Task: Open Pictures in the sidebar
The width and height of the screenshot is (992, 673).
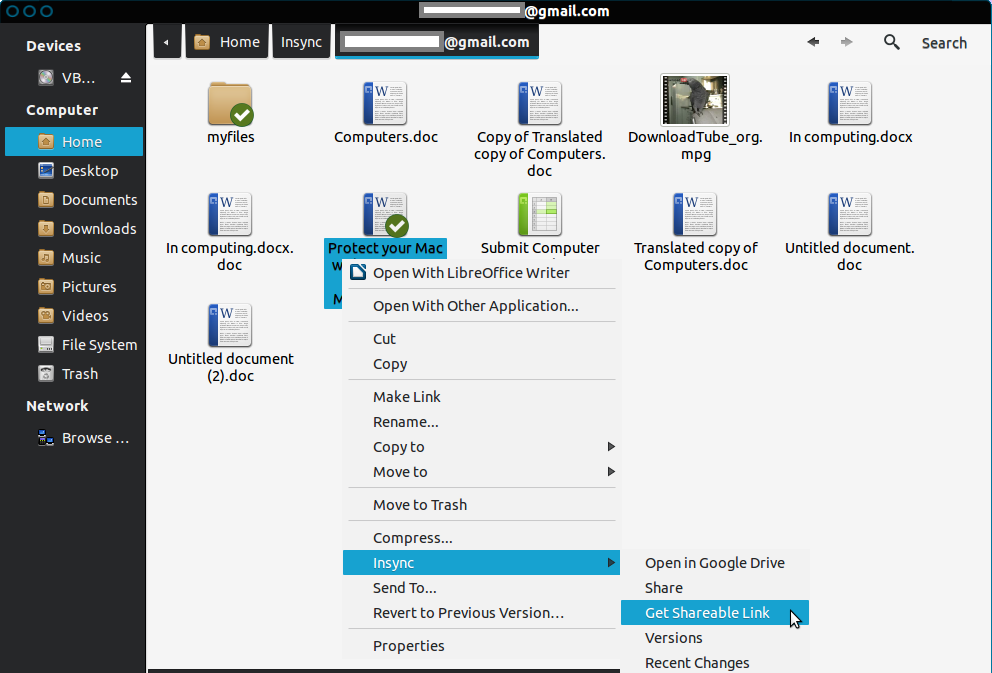Action: [74, 287]
